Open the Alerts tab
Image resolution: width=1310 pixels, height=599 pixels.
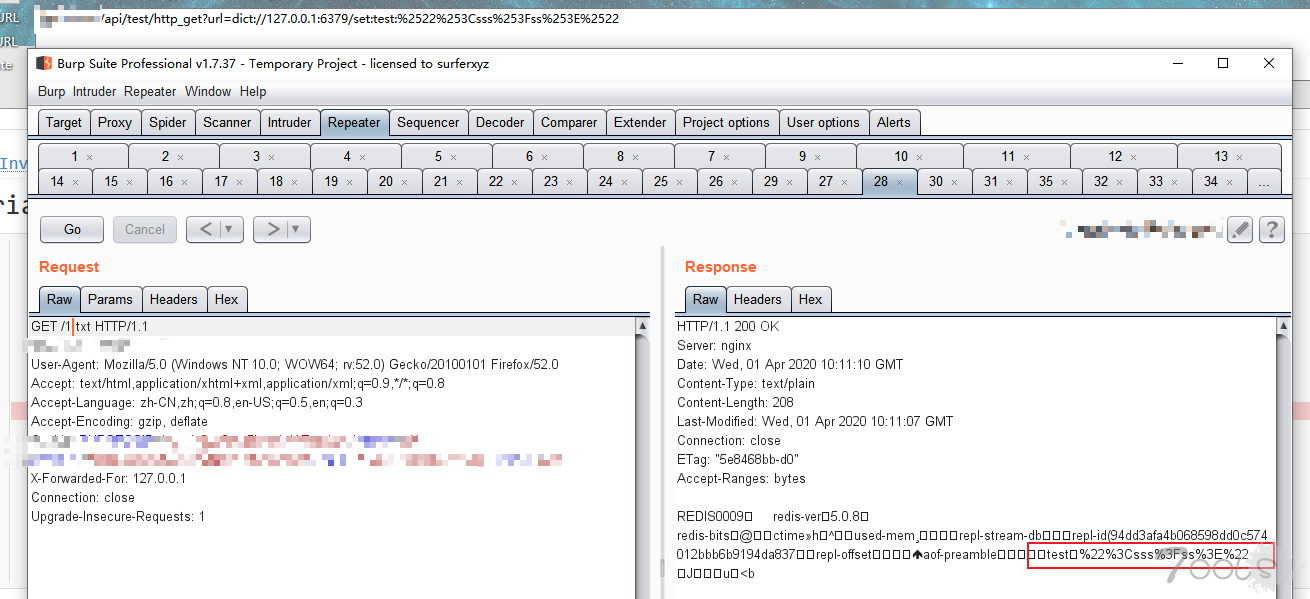[x=894, y=122]
